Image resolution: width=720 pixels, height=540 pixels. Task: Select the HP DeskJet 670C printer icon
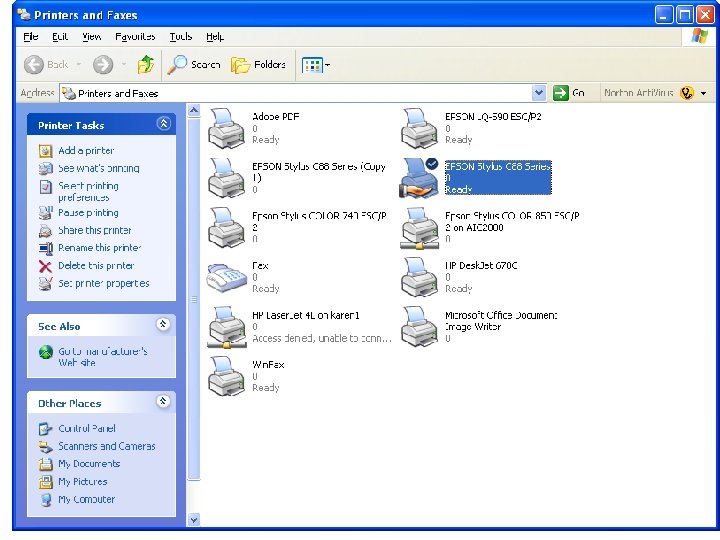(419, 277)
